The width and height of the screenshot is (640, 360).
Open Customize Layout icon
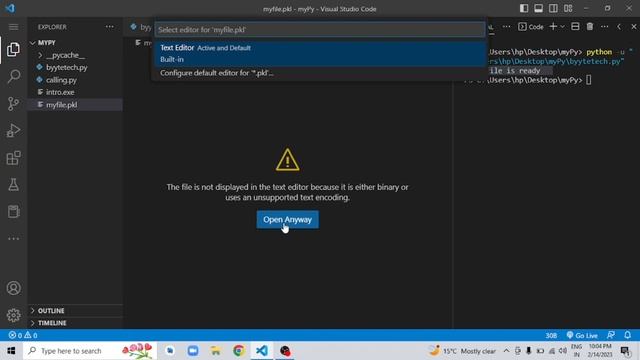point(568,9)
